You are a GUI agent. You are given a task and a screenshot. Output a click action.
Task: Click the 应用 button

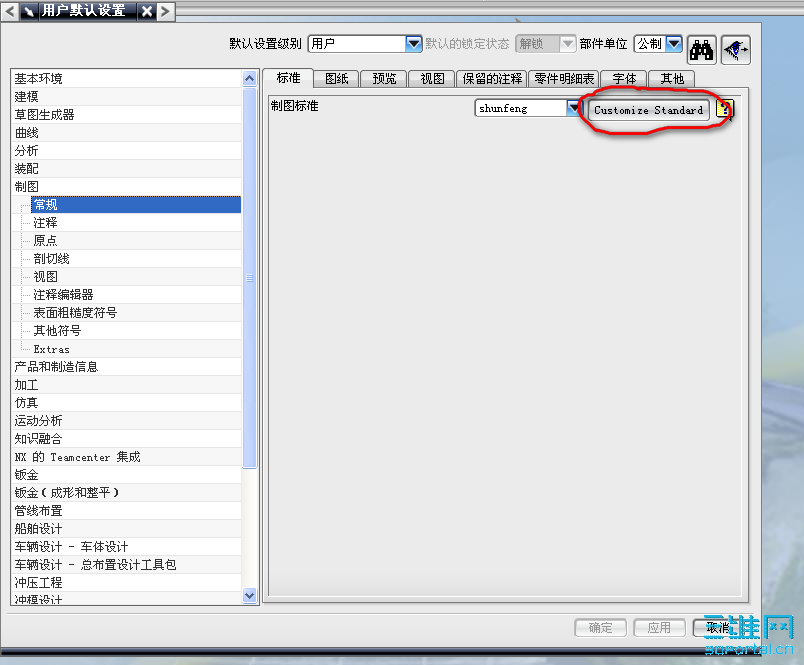(x=659, y=628)
